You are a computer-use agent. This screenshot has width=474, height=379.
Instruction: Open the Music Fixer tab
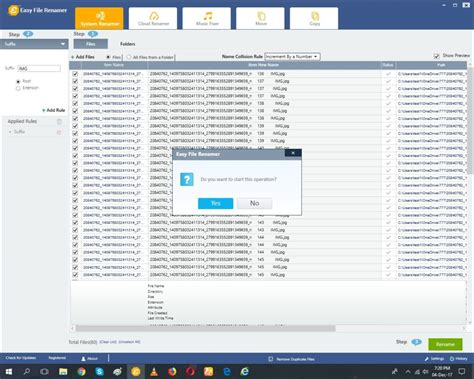tap(207, 19)
